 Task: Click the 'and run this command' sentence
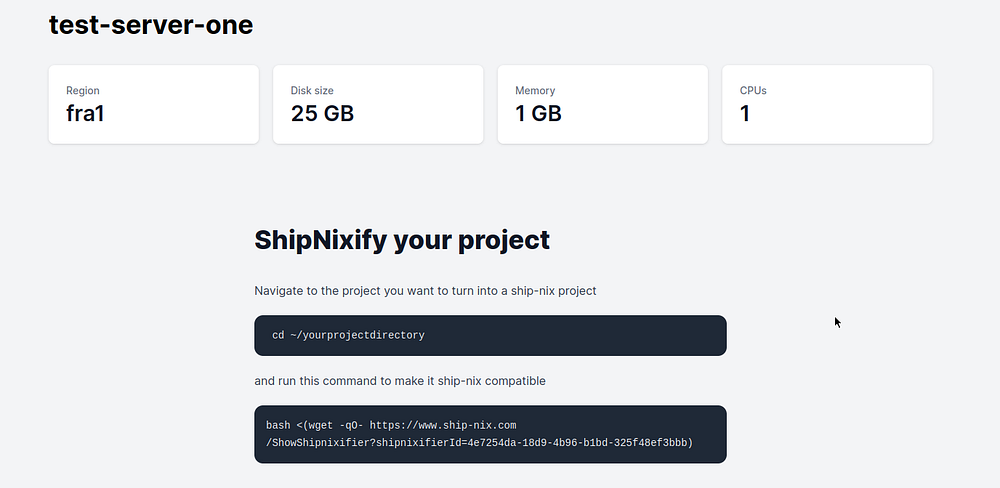(330, 381)
